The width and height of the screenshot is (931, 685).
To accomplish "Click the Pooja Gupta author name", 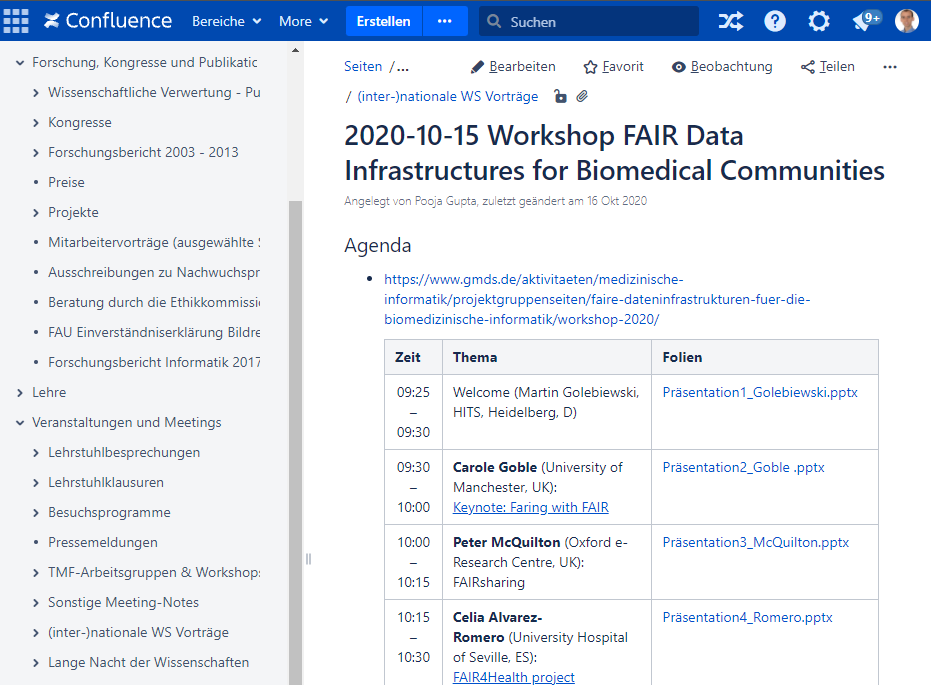I will coord(446,201).
